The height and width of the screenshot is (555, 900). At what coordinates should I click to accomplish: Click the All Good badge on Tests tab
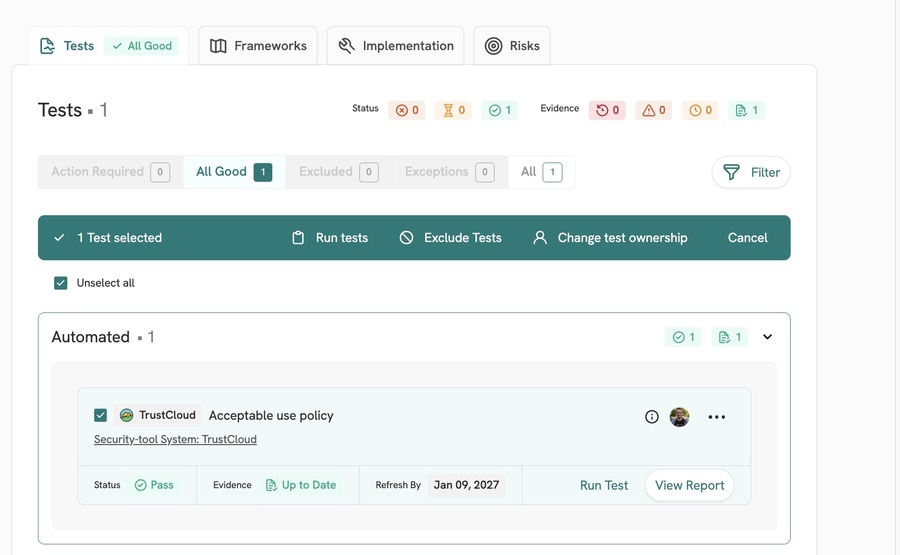142,46
